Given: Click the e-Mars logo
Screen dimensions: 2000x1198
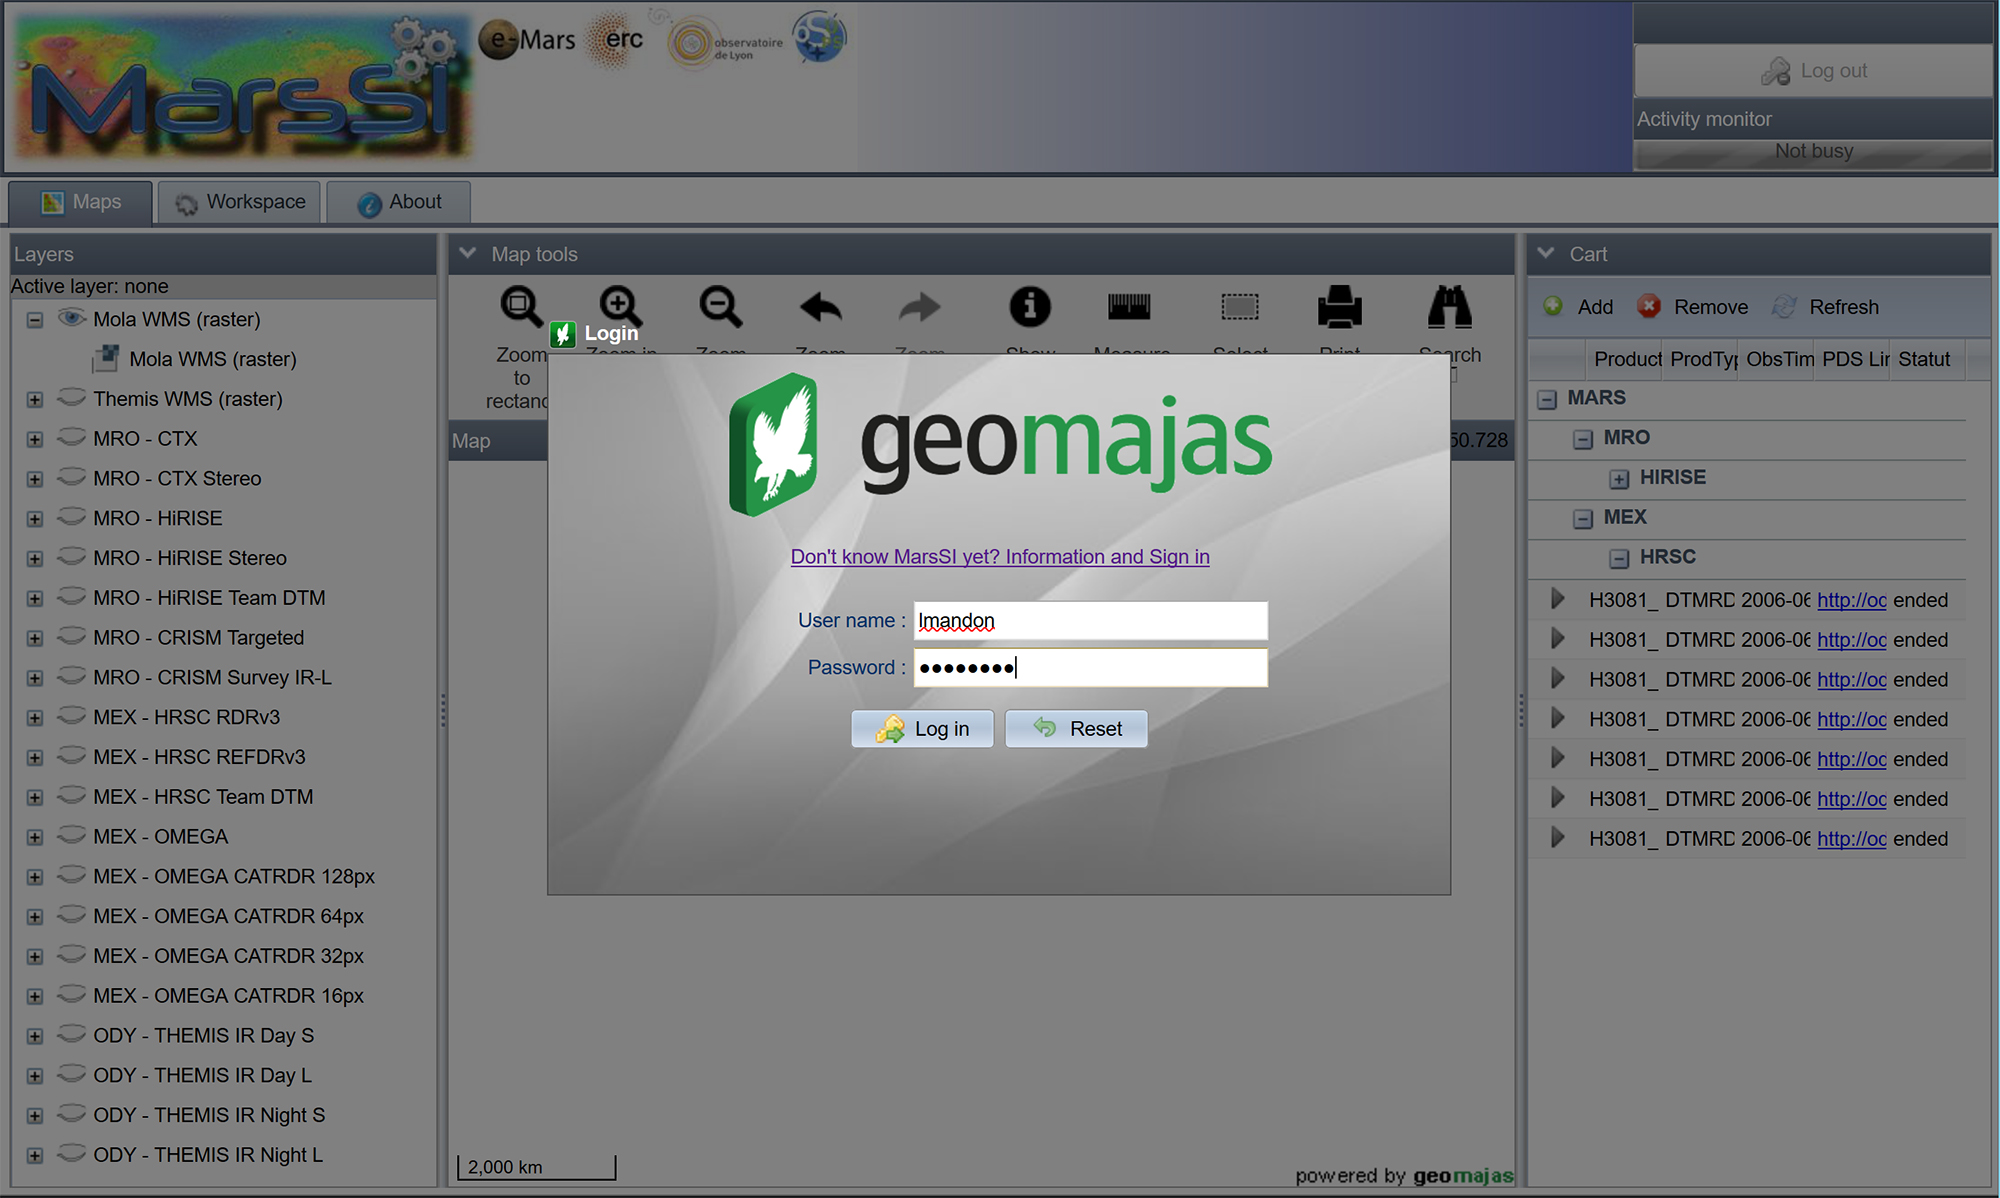Looking at the screenshot, I should [527, 40].
